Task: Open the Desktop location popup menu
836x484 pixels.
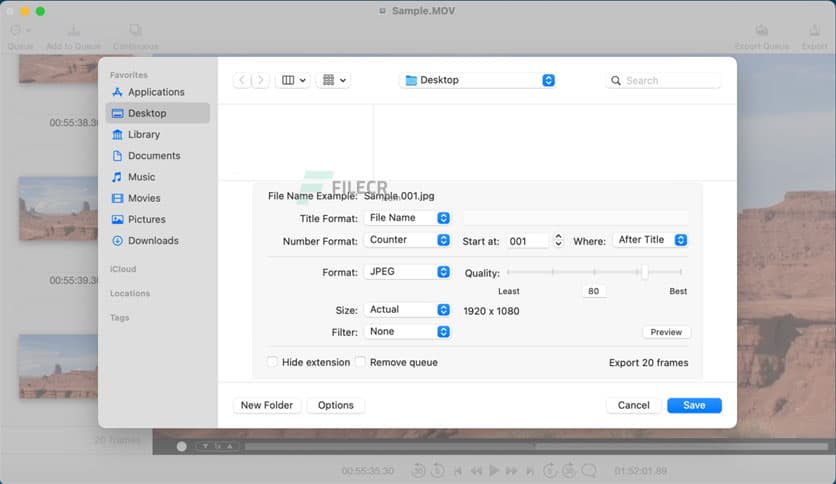Action: (477, 80)
